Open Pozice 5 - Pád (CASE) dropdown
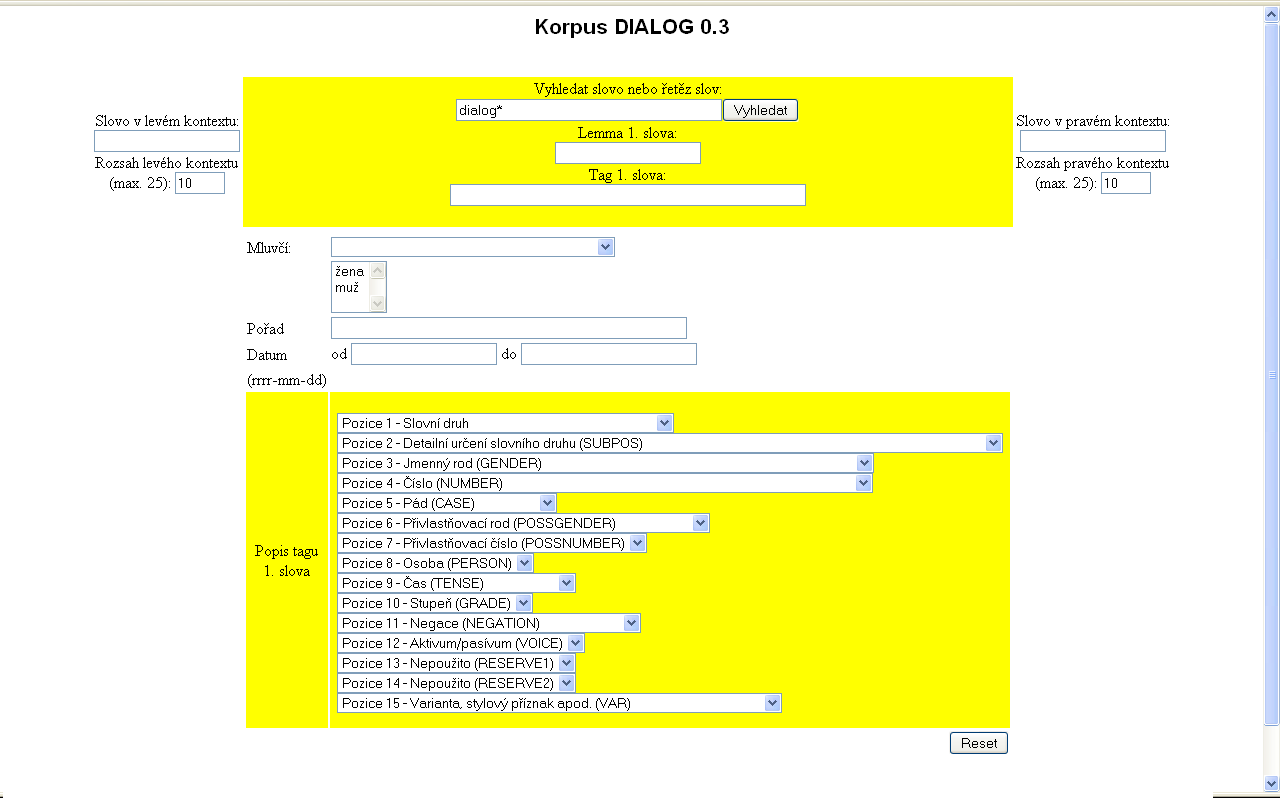 447,503
